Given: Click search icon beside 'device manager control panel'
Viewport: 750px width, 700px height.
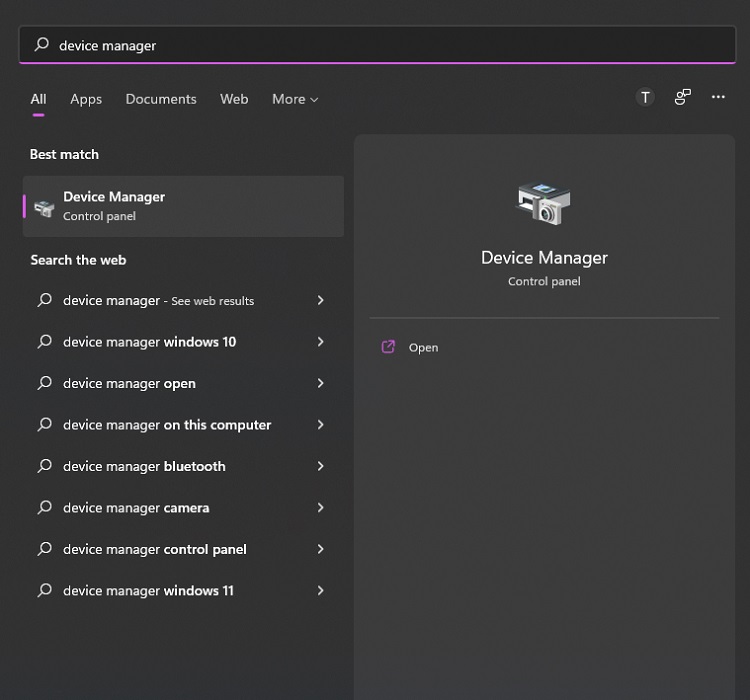Looking at the screenshot, I should coord(44,549).
